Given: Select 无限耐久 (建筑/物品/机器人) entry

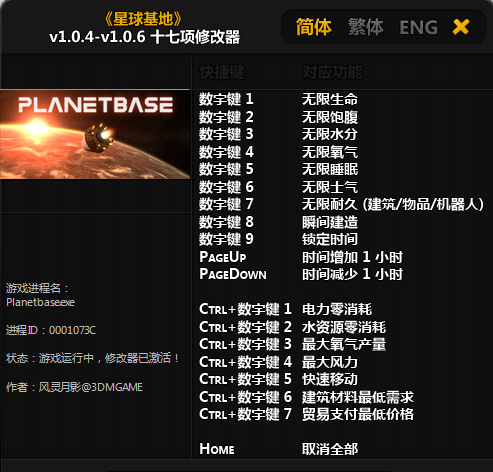Looking at the screenshot, I should (393, 204).
